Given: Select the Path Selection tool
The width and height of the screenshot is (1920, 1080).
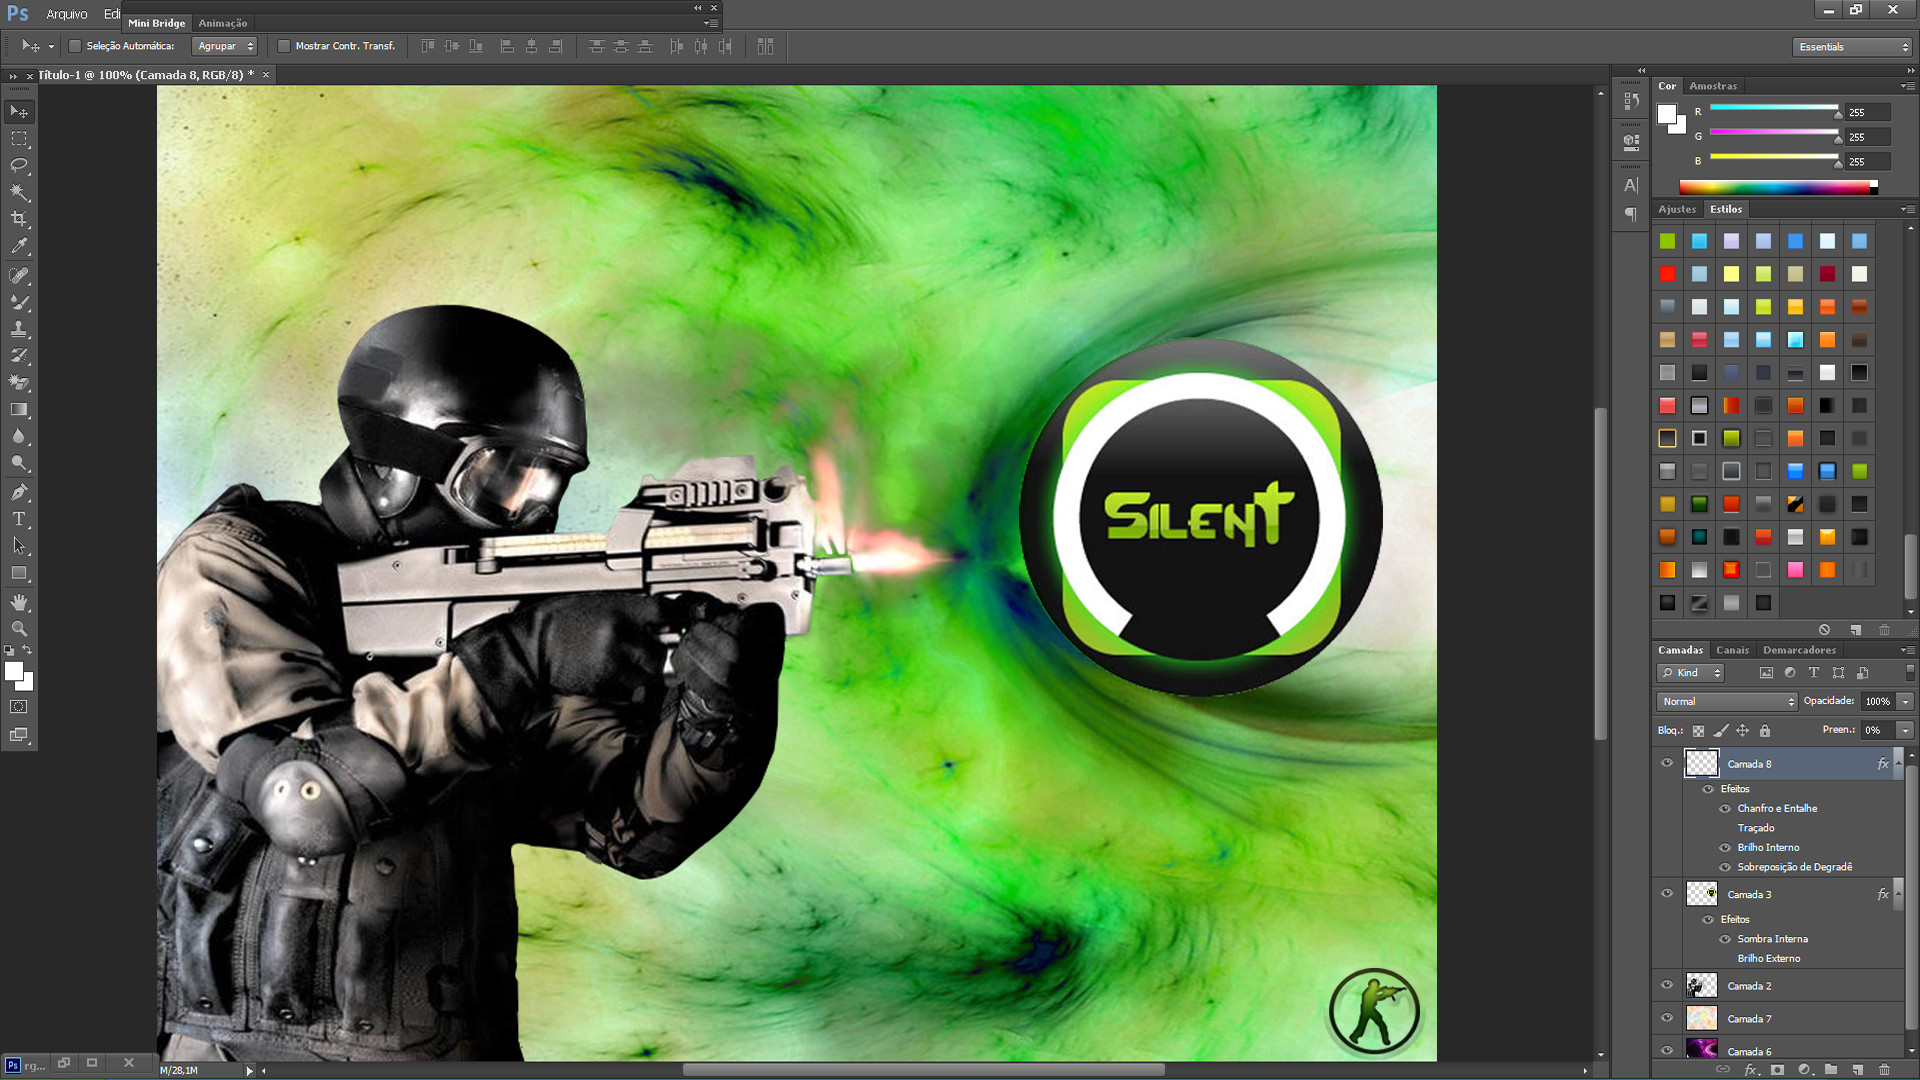Looking at the screenshot, I should pos(19,546).
